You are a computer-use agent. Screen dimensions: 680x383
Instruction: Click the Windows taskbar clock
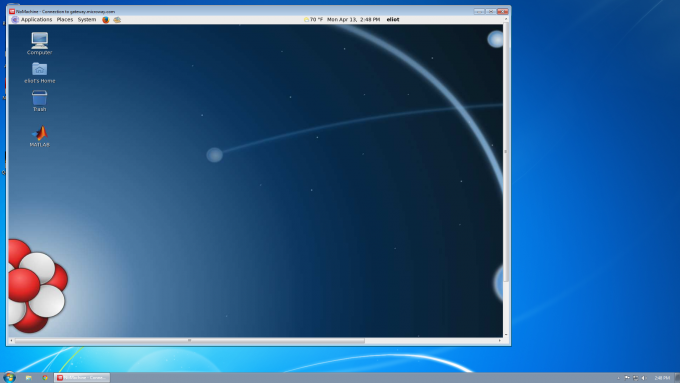(662, 378)
